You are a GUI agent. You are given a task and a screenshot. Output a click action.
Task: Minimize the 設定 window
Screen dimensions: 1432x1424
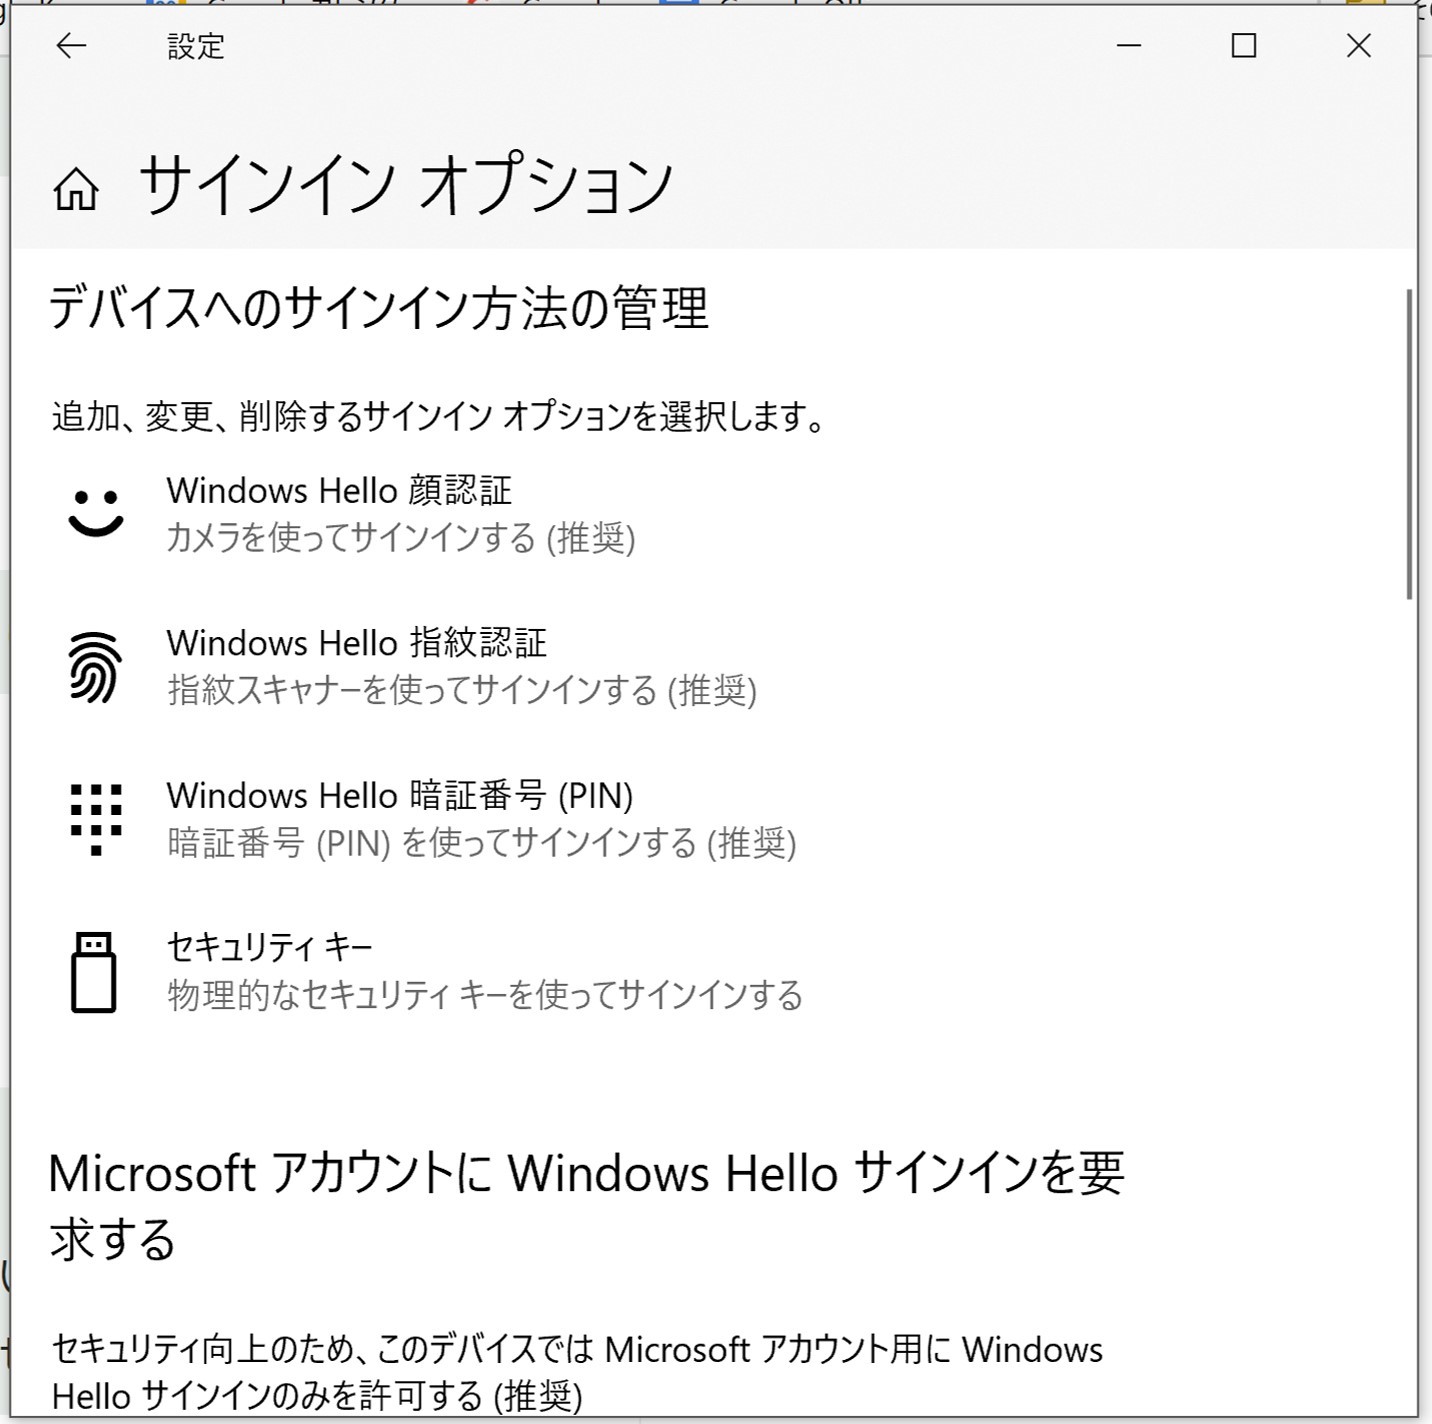click(x=1129, y=46)
